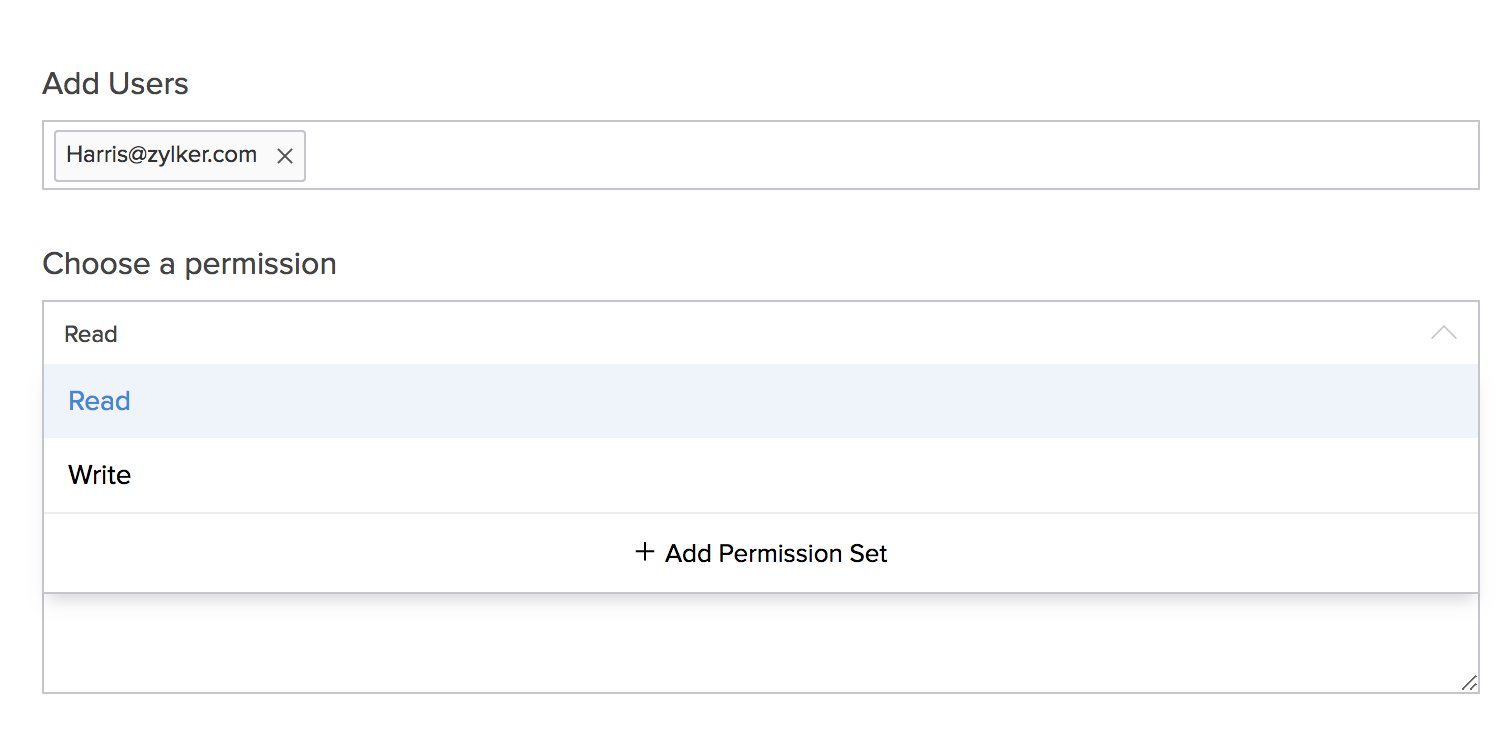Click the Harris@zylker.com email text in the chip

point(161,155)
